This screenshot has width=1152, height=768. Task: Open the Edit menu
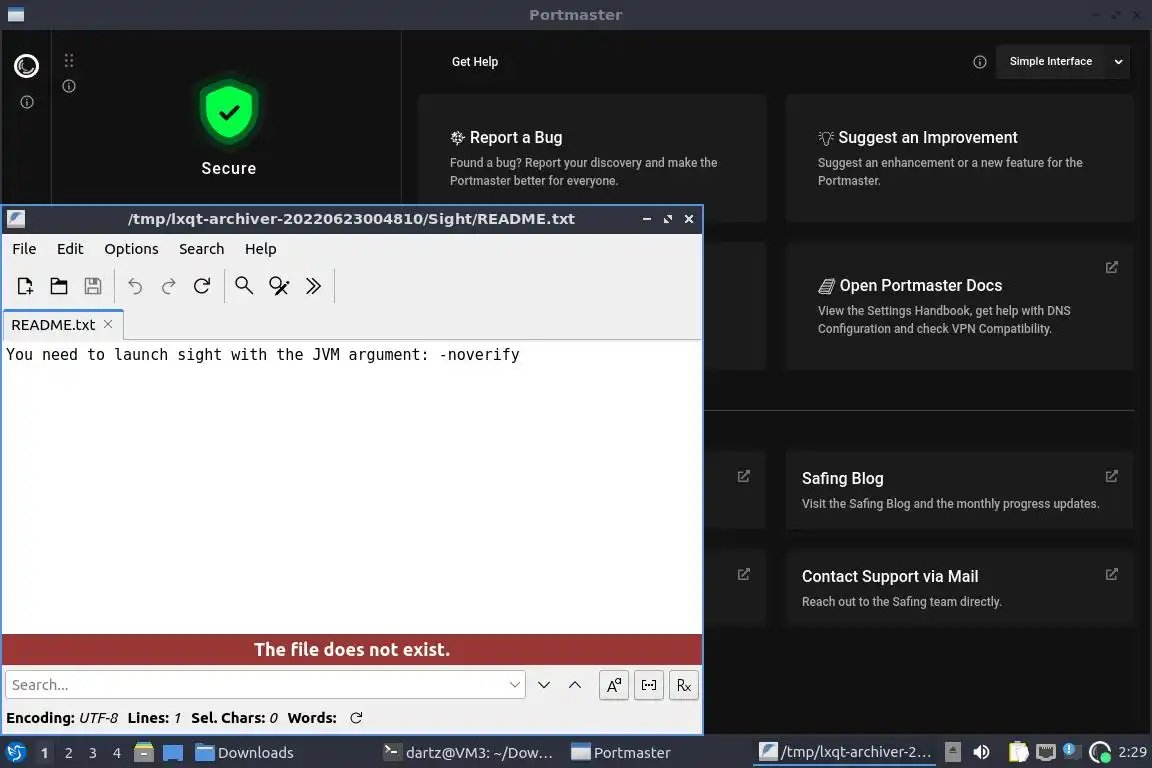click(x=70, y=249)
